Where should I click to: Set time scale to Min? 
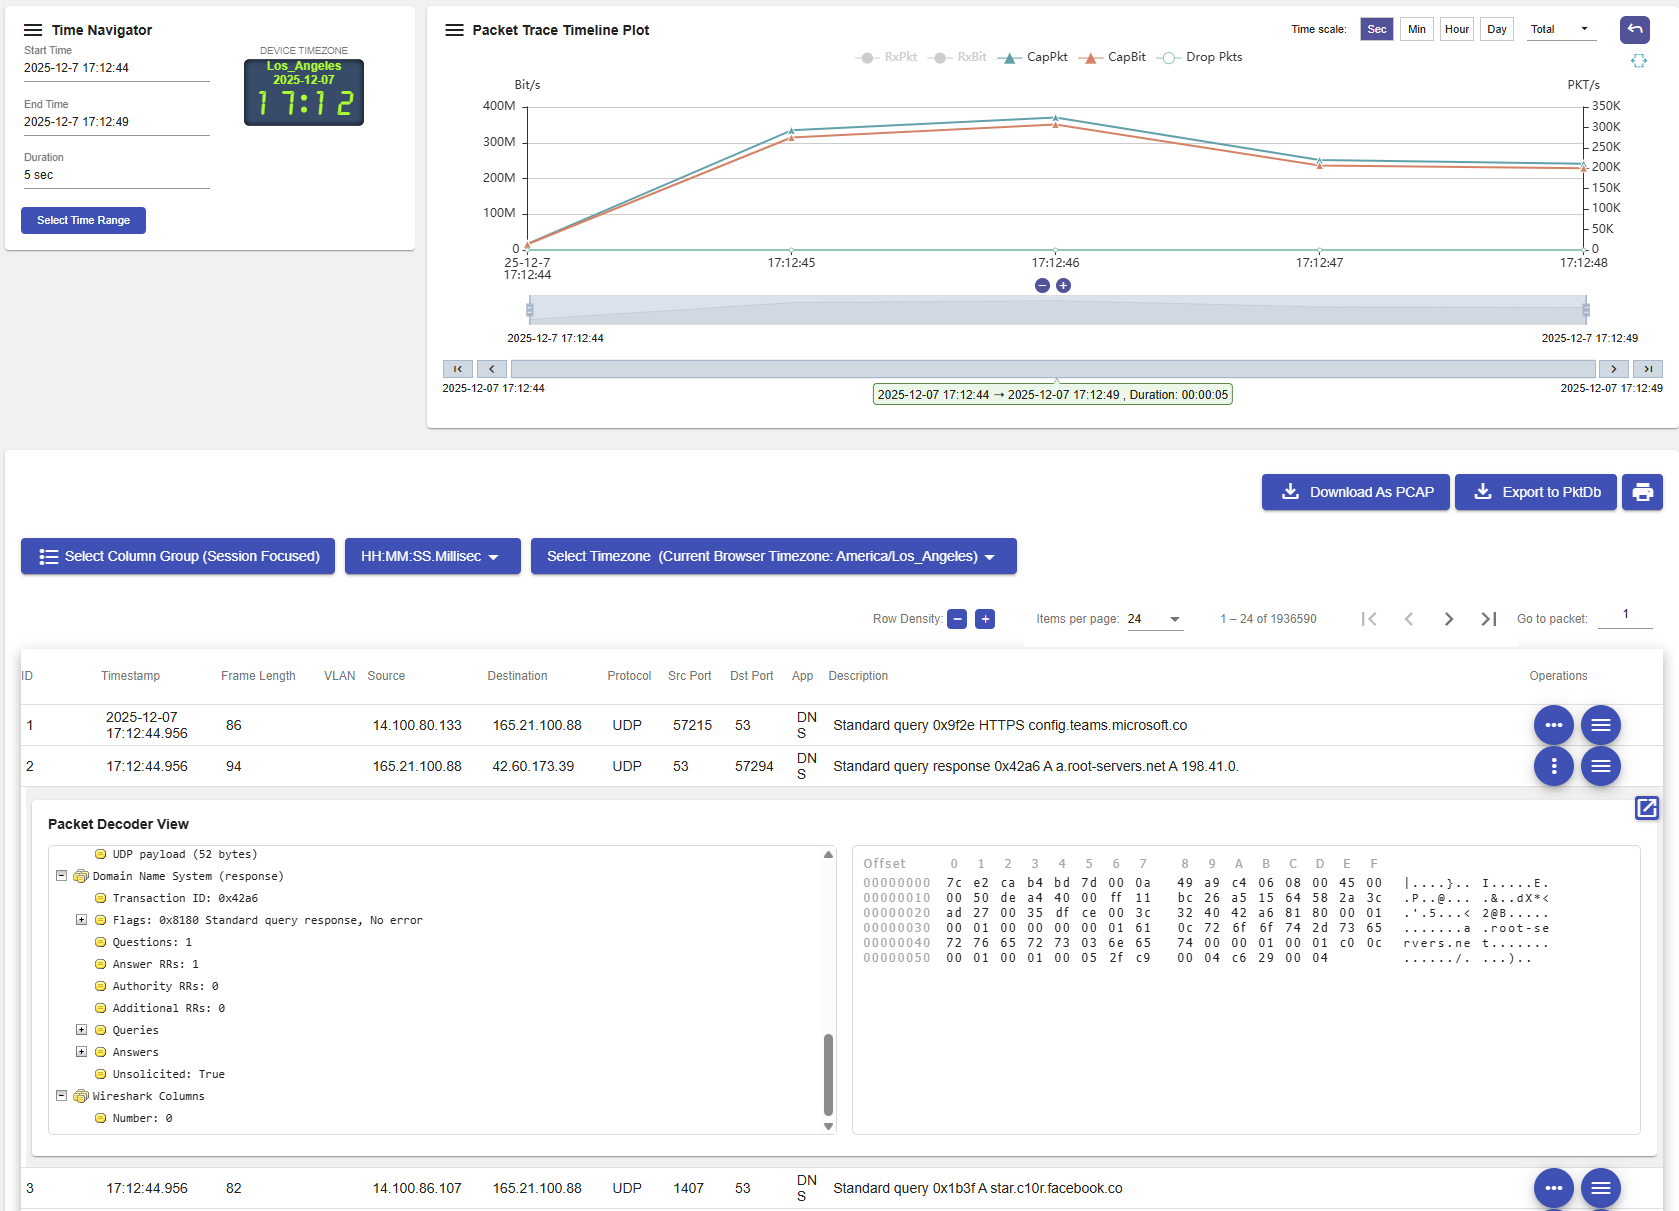coord(1417,29)
